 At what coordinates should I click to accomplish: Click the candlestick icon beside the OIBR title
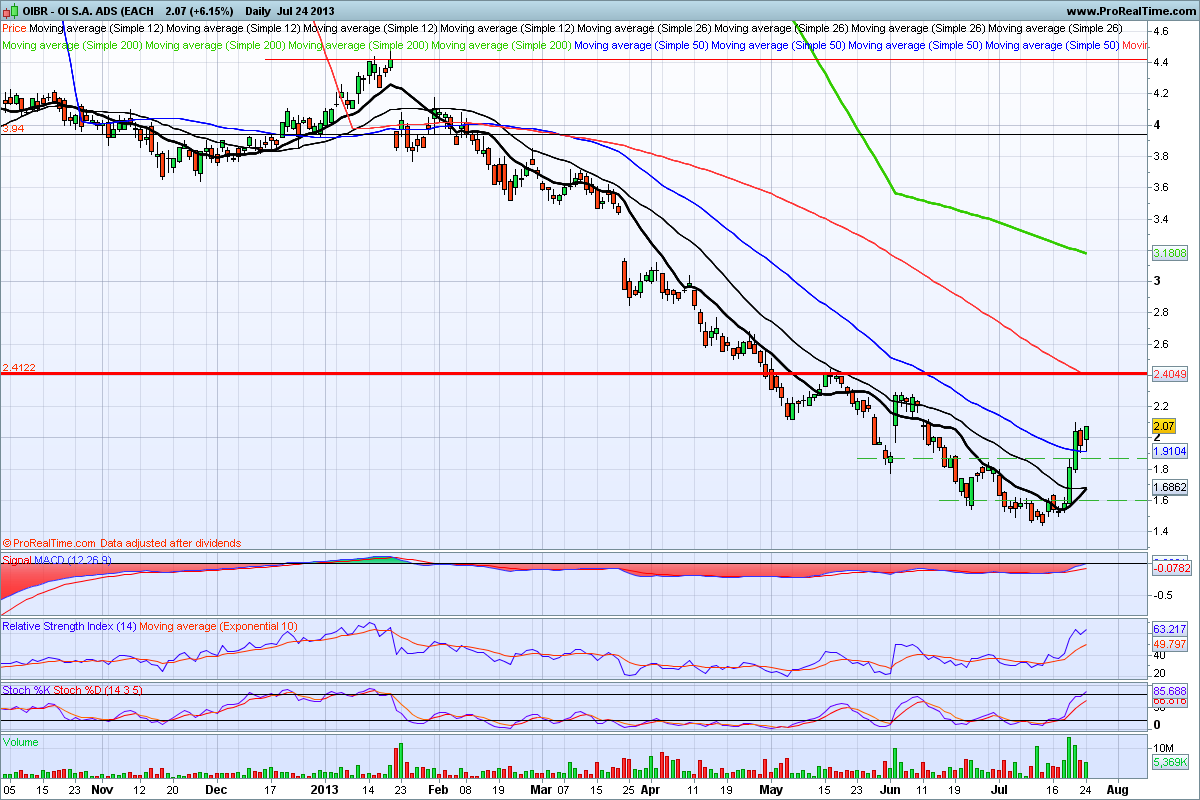coord(8,12)
